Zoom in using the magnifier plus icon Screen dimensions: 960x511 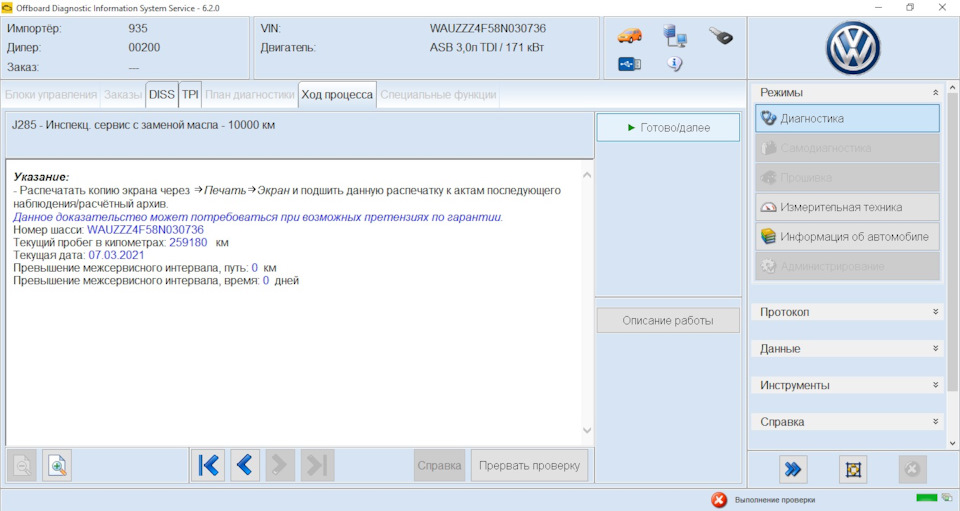pos(57,466)
